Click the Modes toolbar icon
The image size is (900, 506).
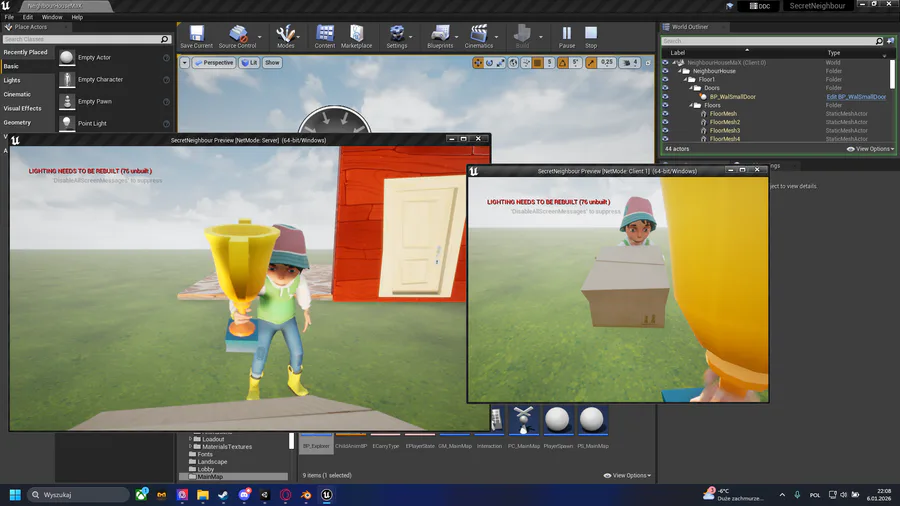(285, 37)
